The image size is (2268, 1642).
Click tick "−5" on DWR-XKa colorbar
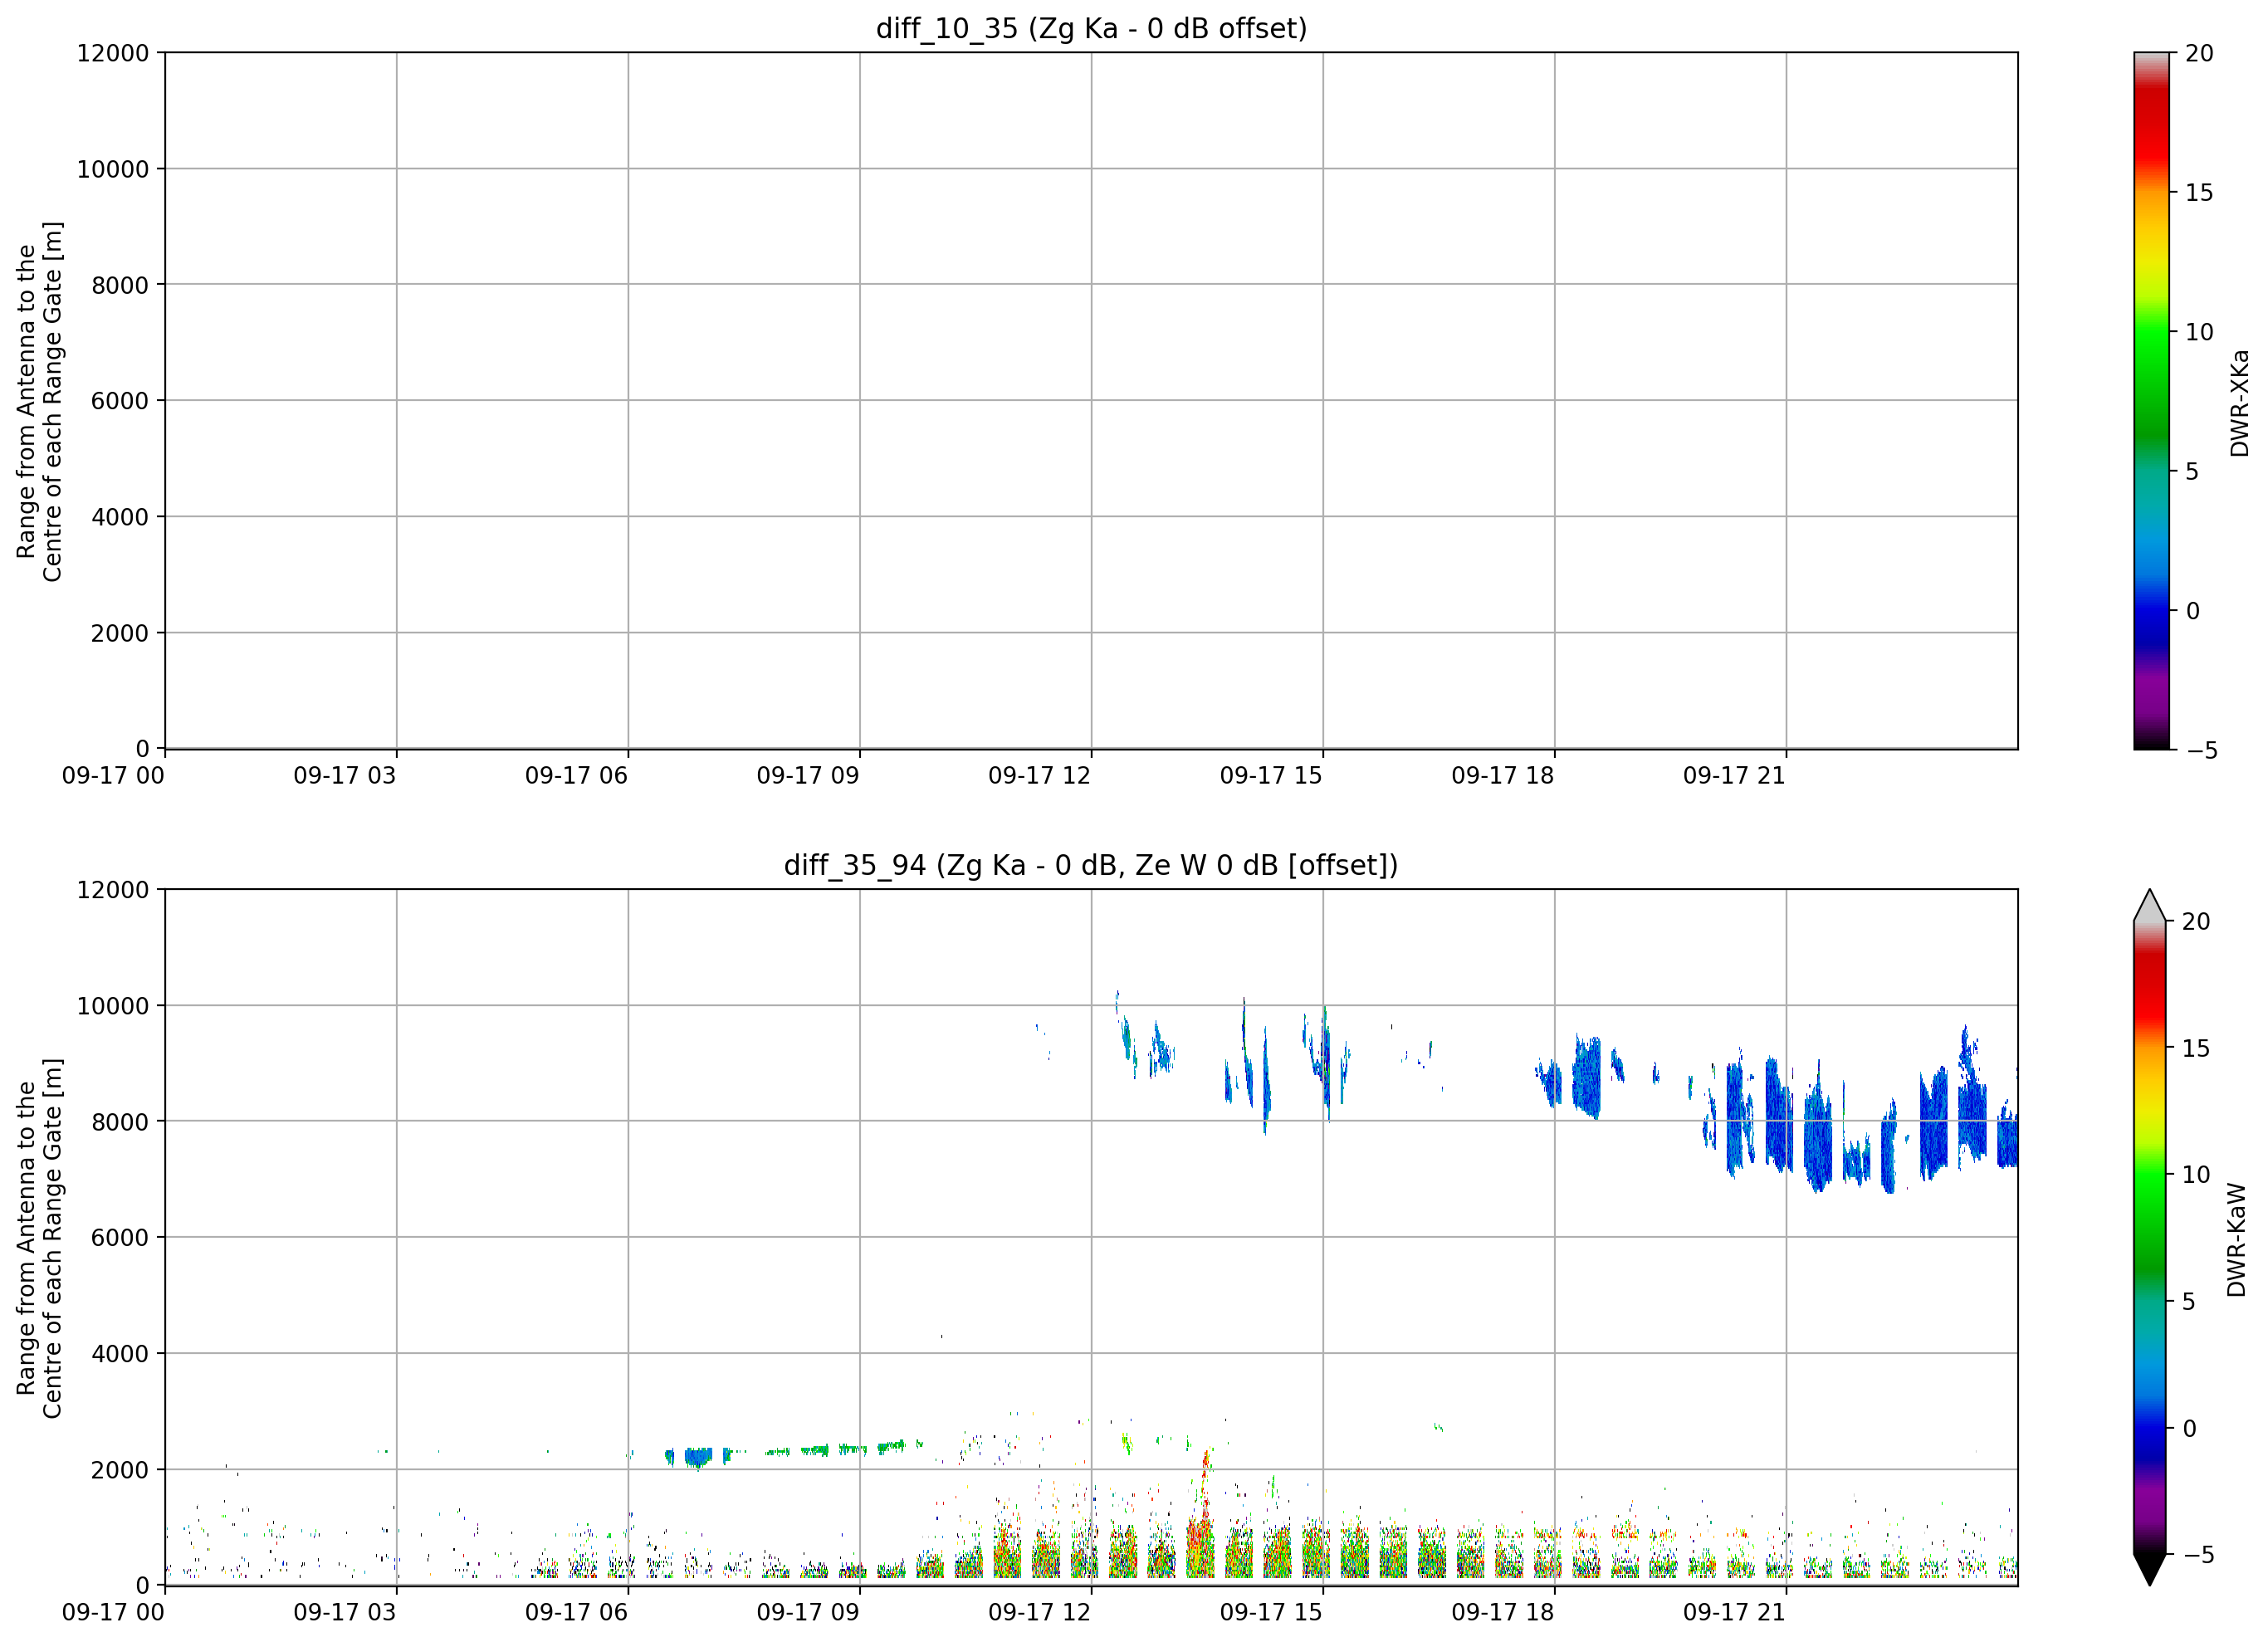point(2201,750)
